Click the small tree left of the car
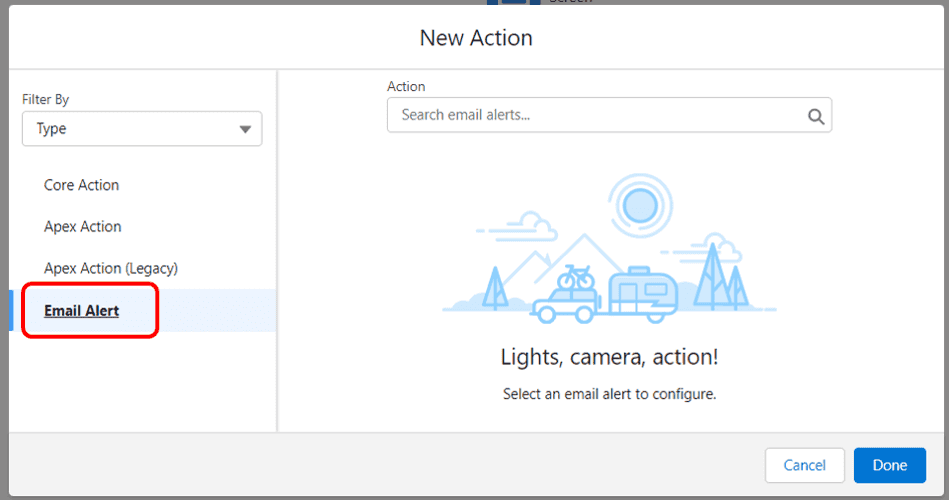Viewport: 949px width, 500px height. click(x=496, y=288)
